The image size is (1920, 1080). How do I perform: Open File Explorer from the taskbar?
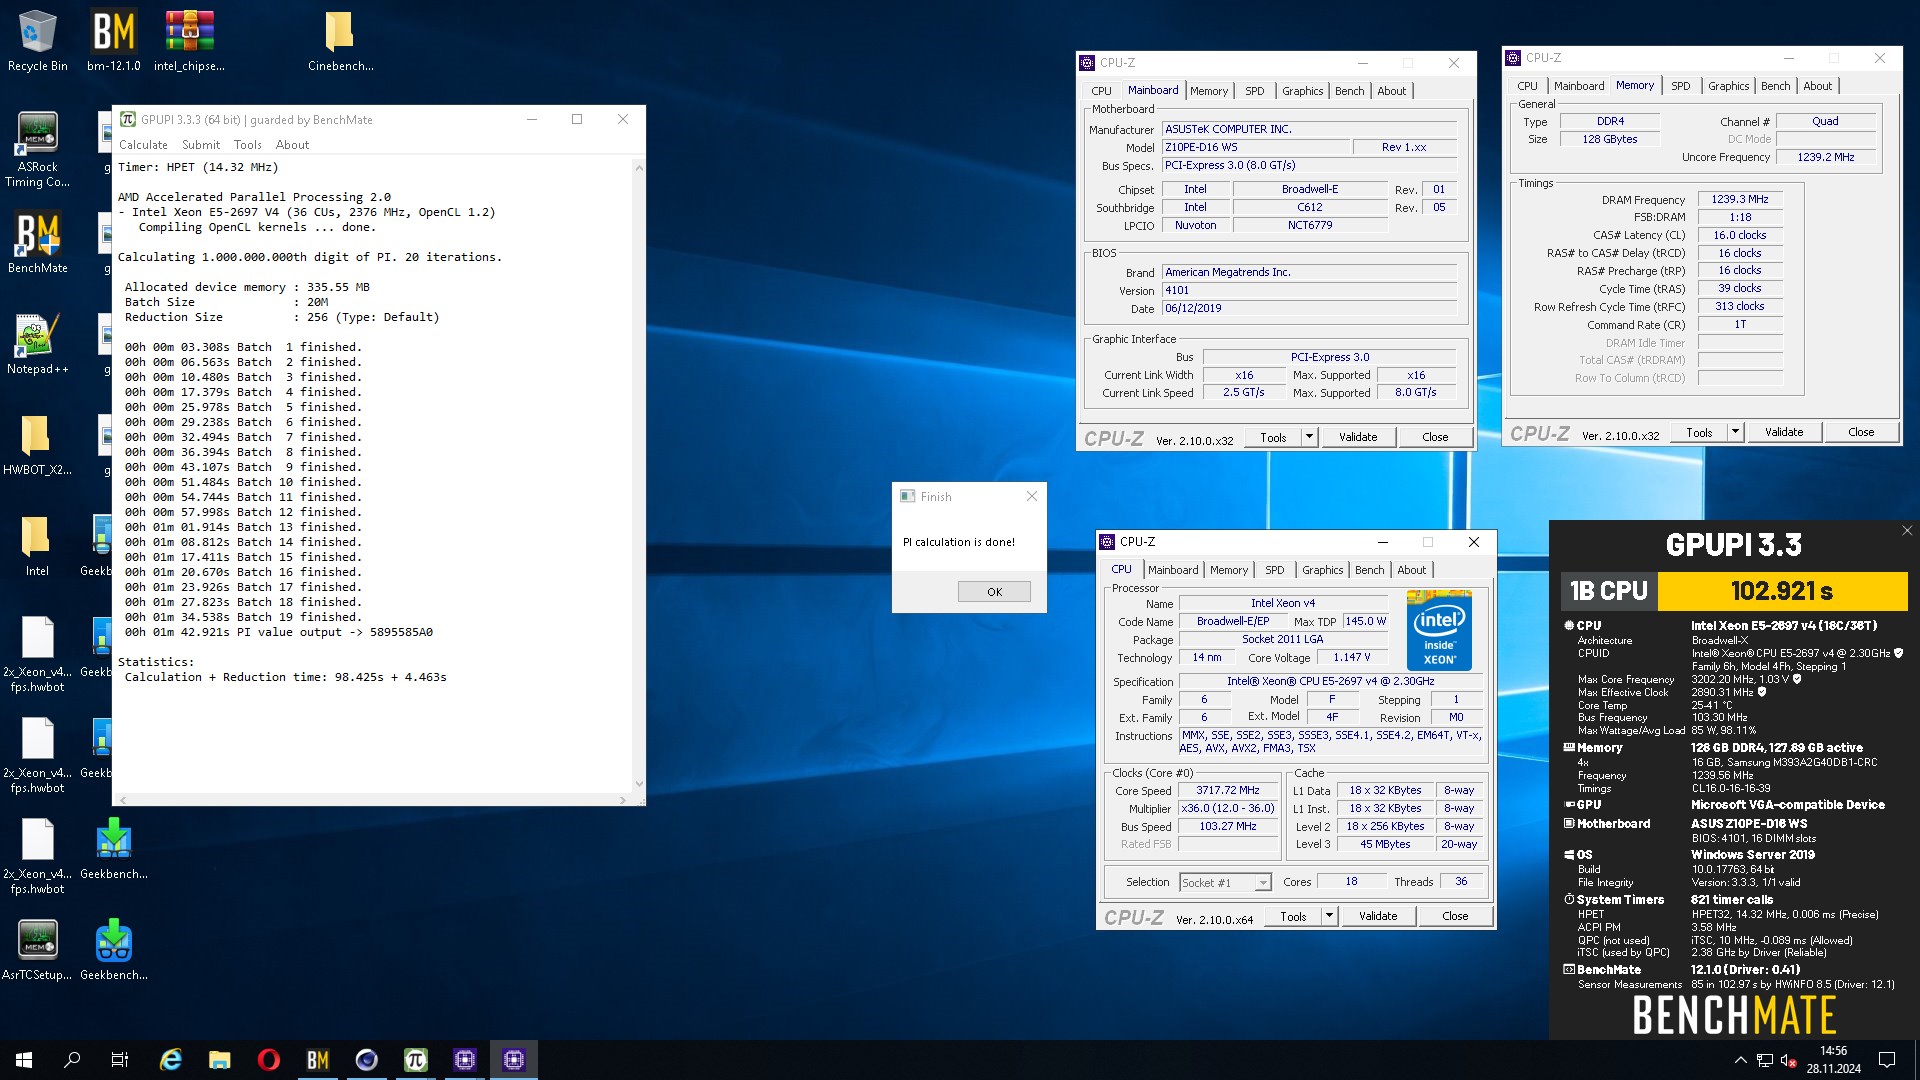tap(220, 1060)
